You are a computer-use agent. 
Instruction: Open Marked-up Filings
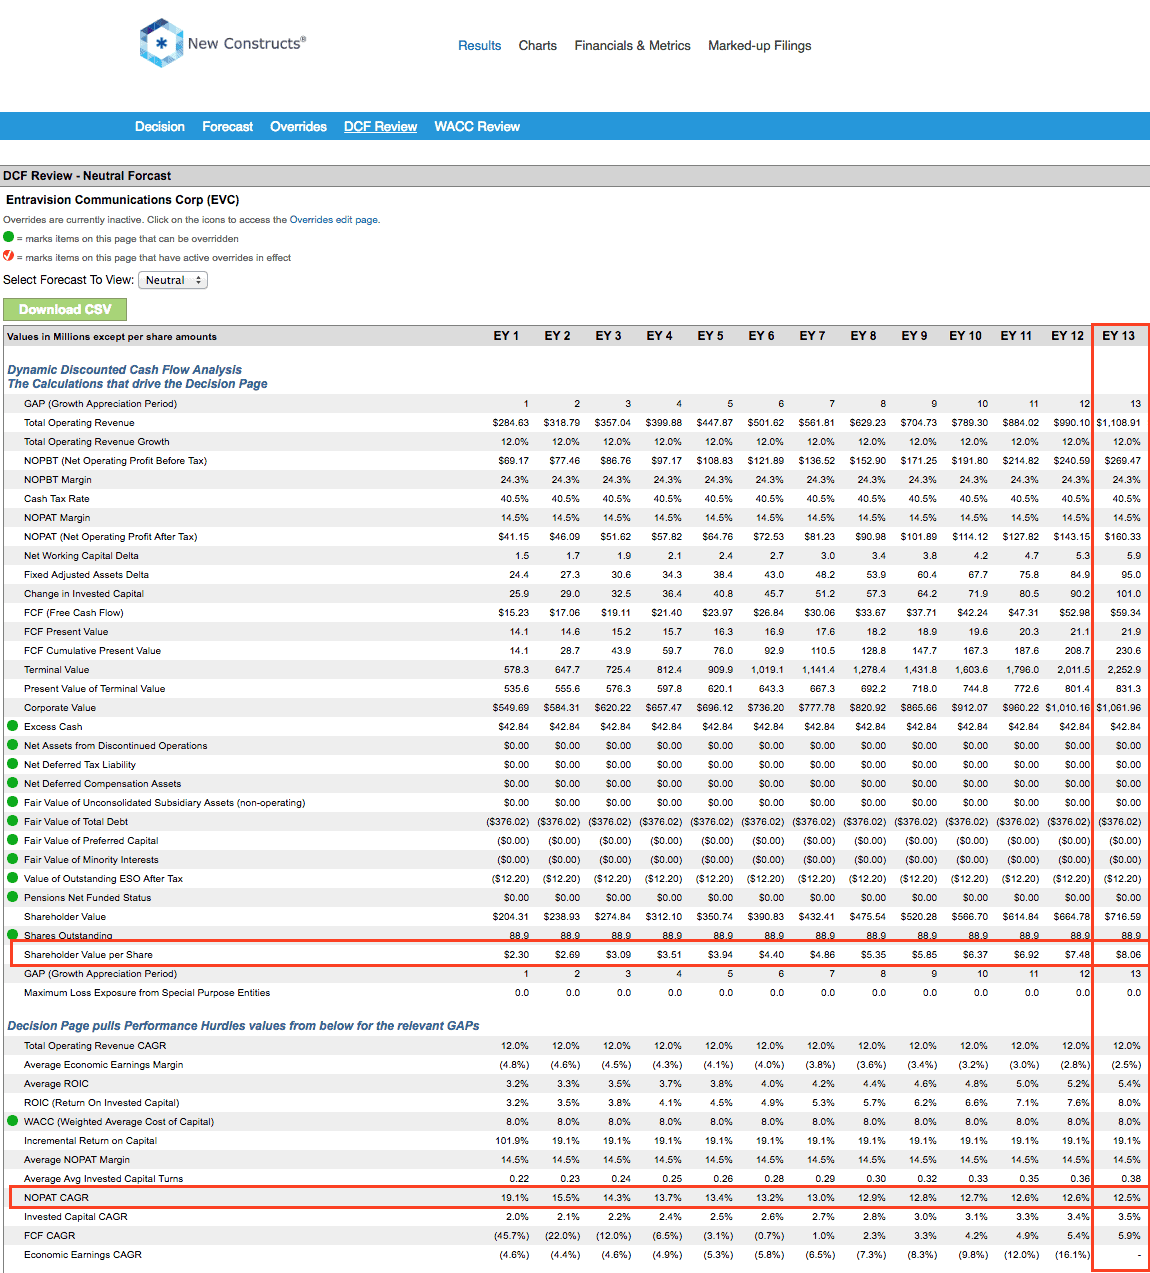coord(760,46)
